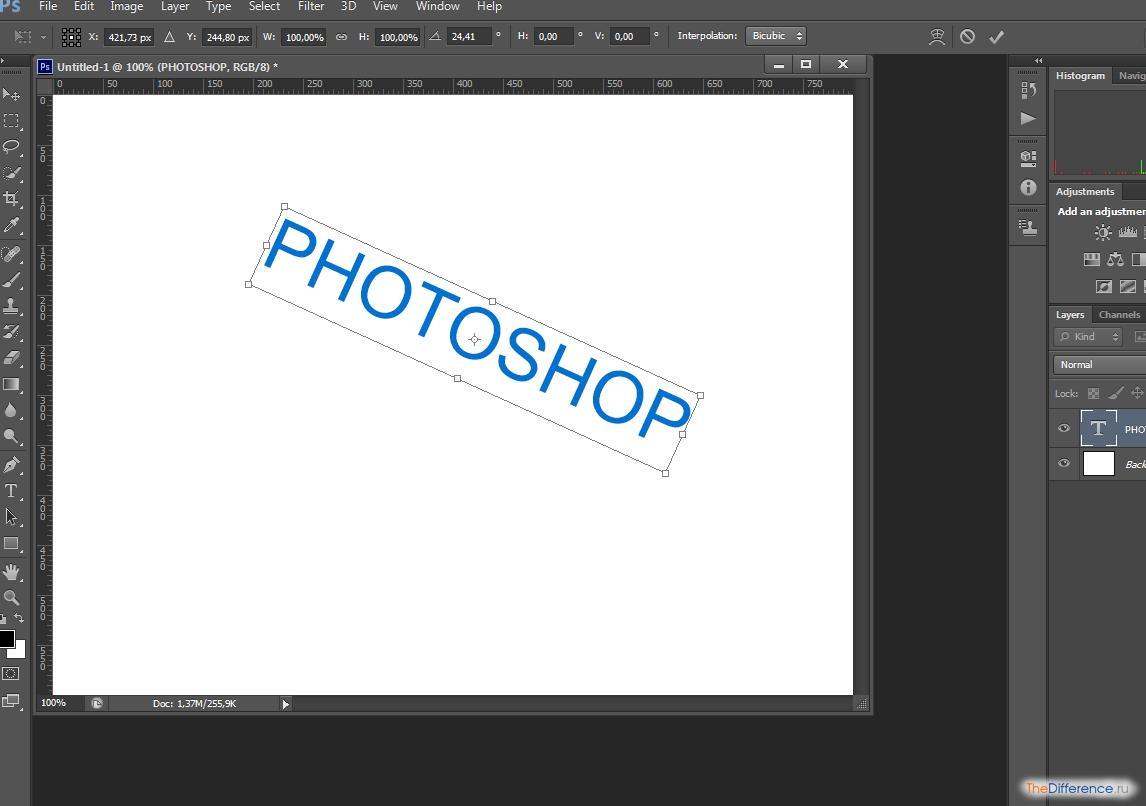The width and height of the screenshot is (1146, 806).
Task: Switch between free transform and warp modes
Action: pos(937,37)
